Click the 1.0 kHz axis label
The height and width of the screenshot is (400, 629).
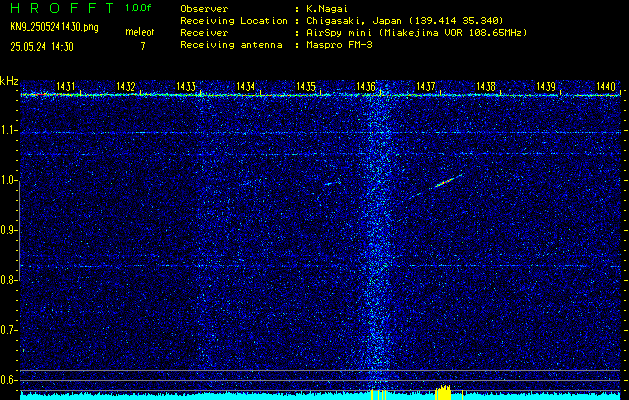point(9,181)
